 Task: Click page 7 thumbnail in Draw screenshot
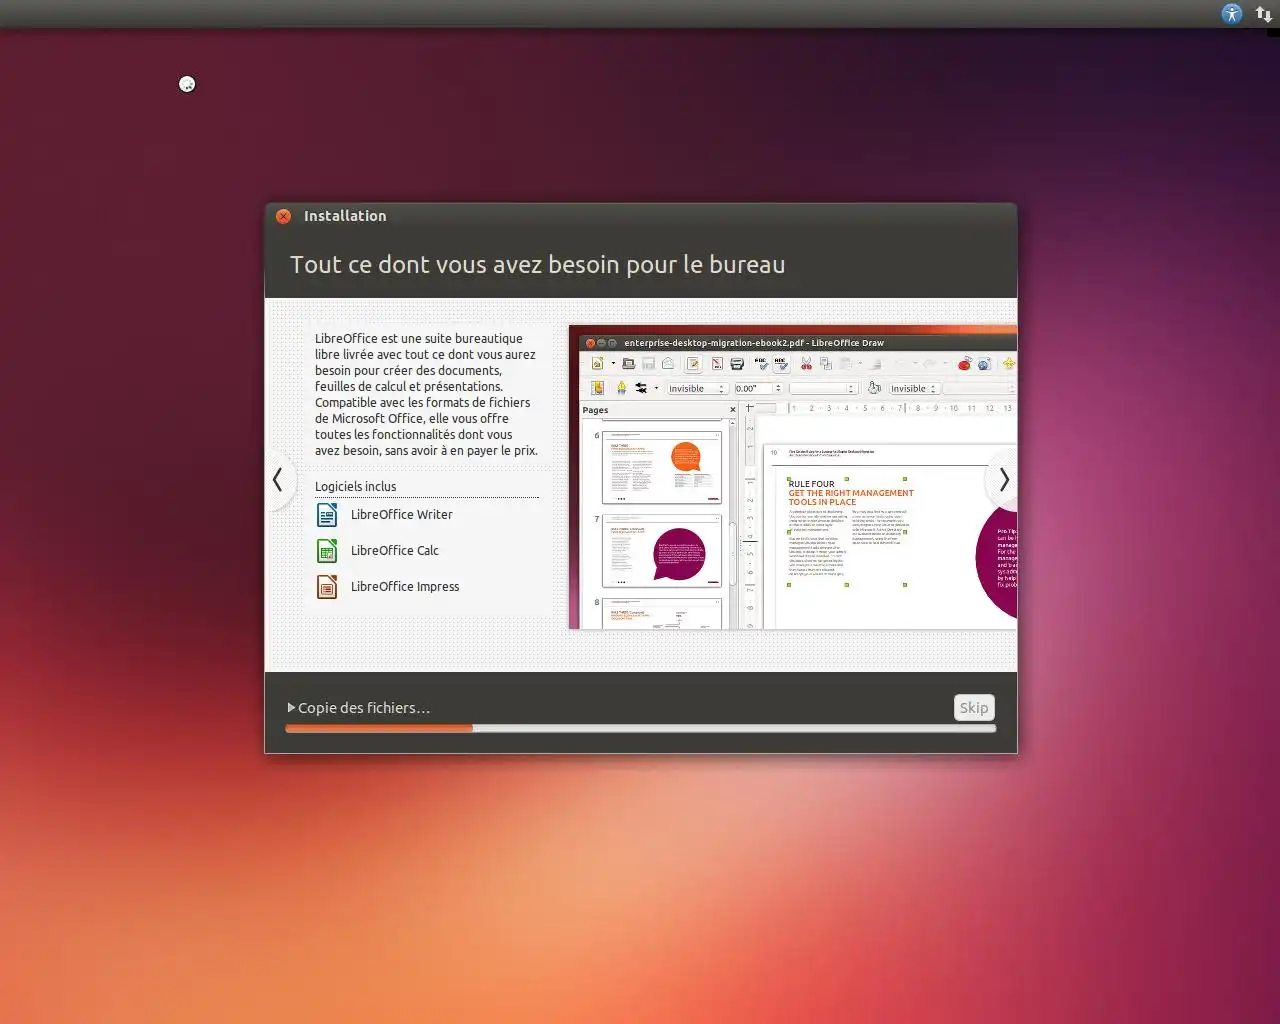pos(662,551)
